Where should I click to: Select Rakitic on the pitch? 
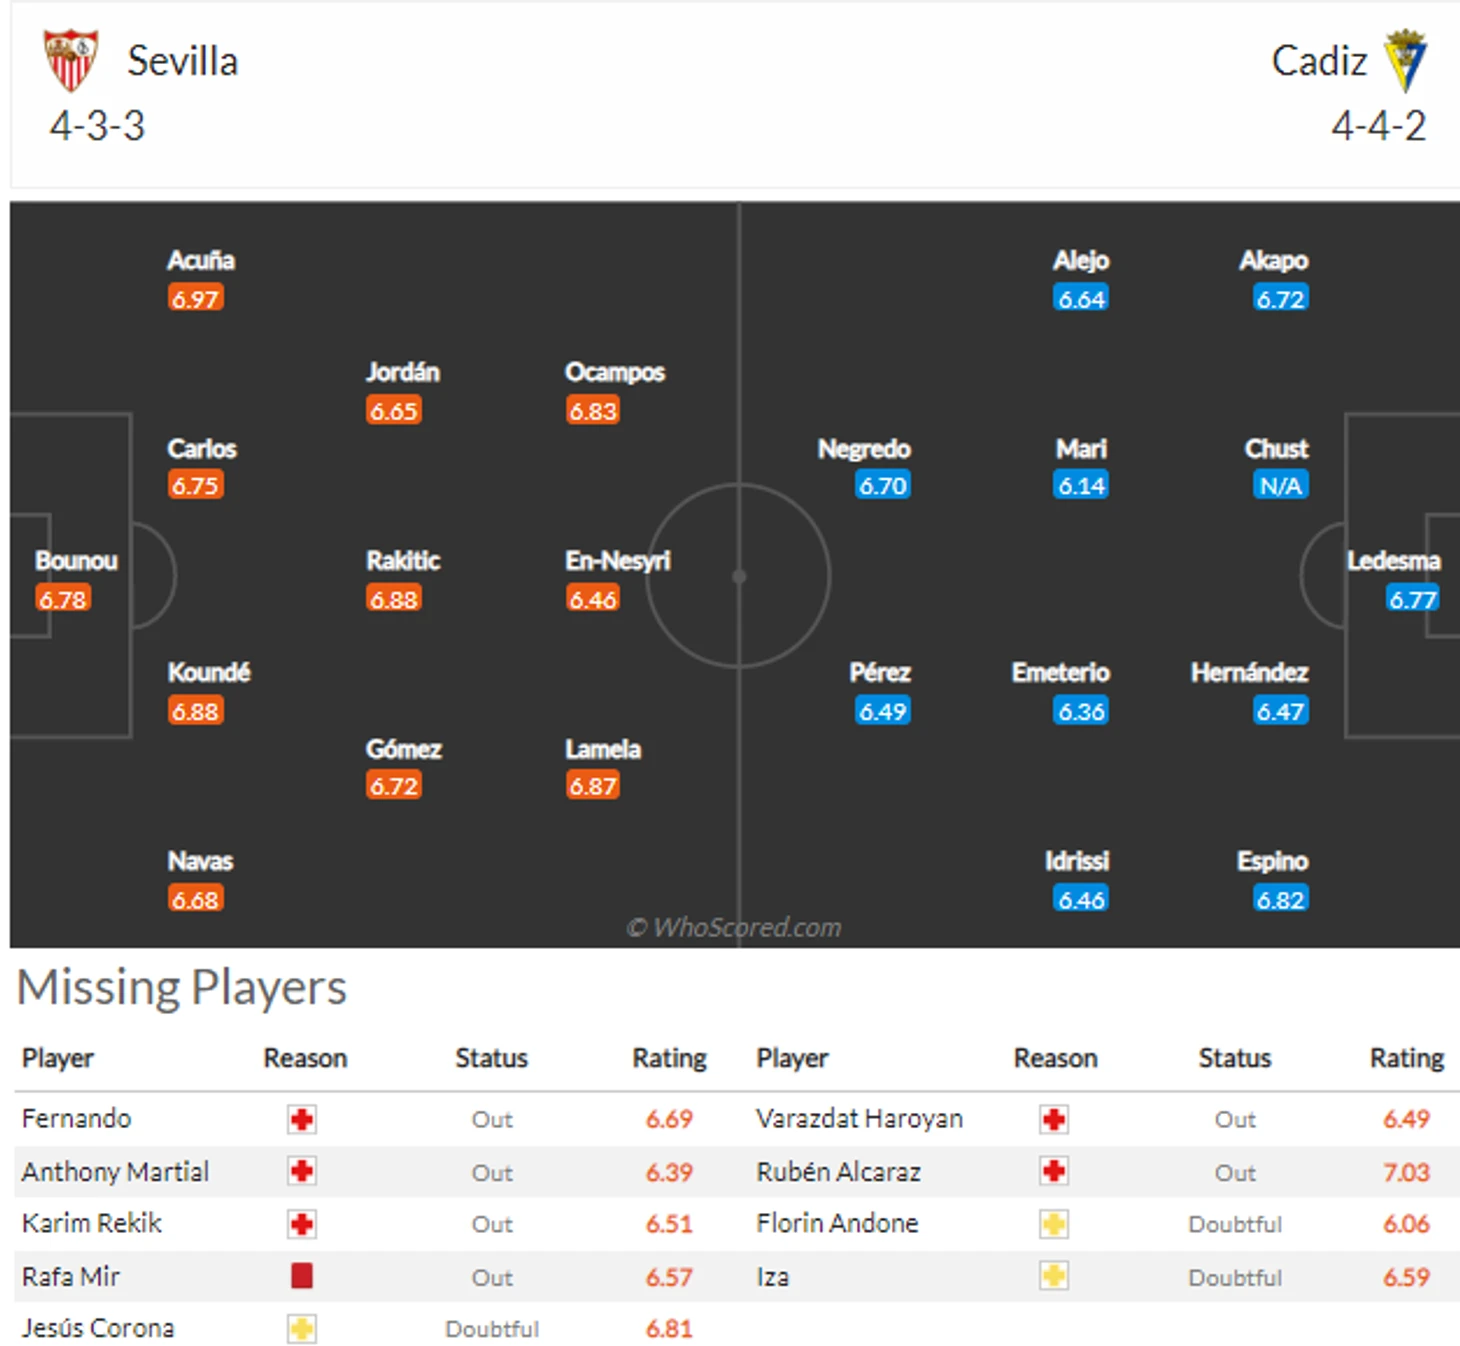click(x=403, y=561)
